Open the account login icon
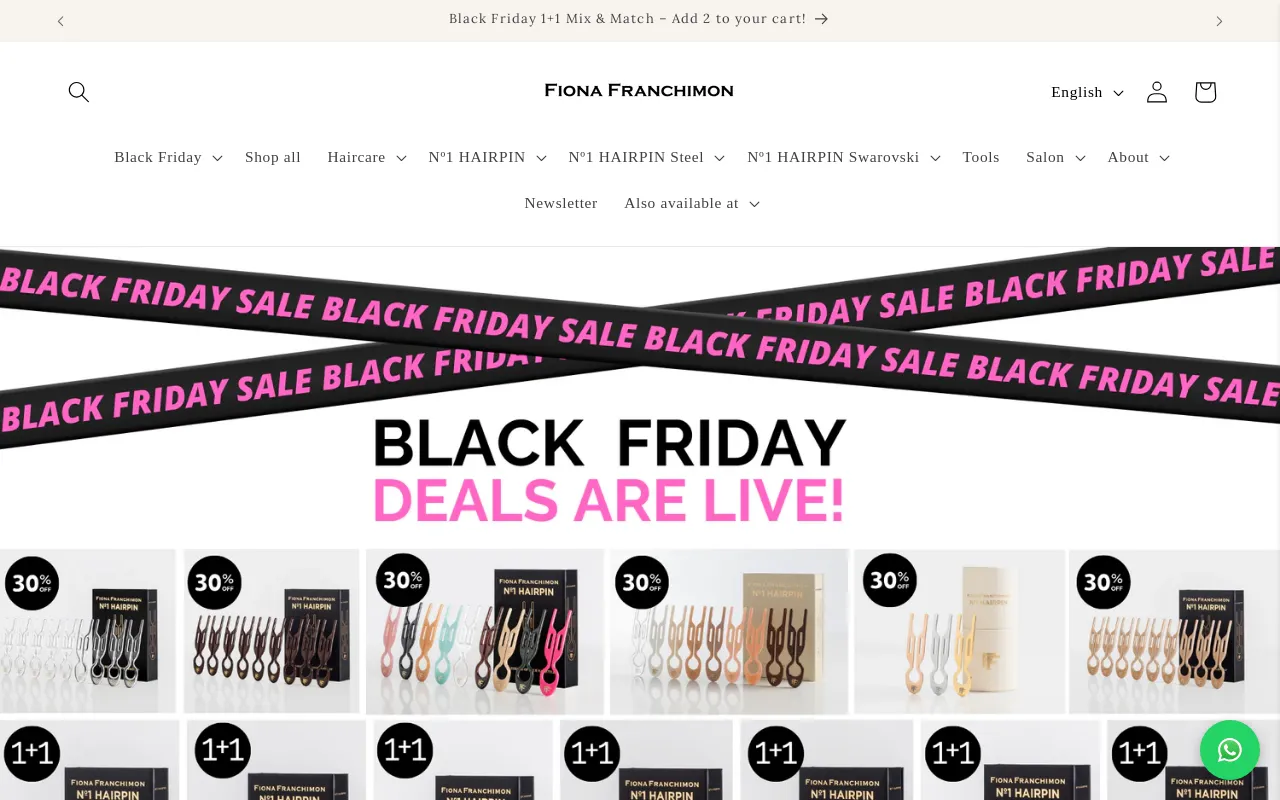1280x800 pixels. click(1157, 92)
